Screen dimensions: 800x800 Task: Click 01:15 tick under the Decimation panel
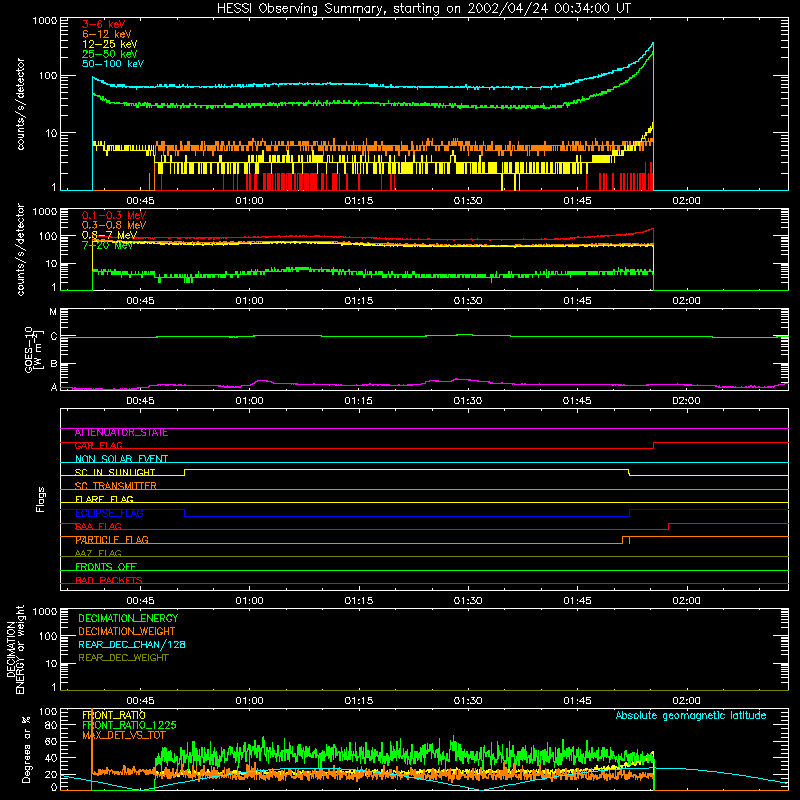coord(359,701)
